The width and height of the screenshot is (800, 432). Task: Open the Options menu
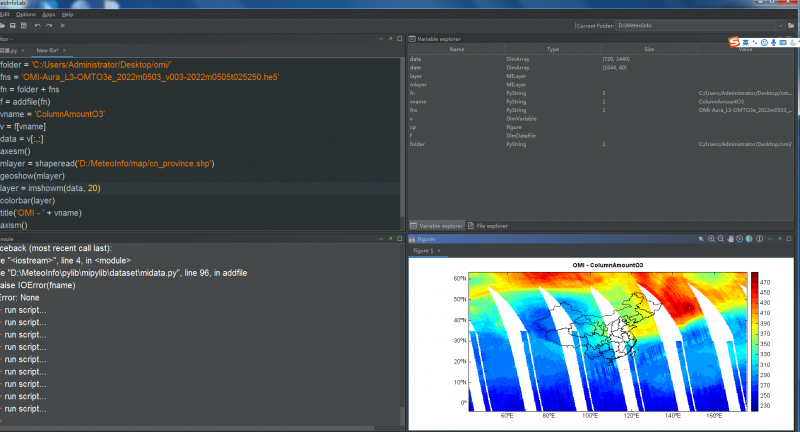(x=26, y=15)
